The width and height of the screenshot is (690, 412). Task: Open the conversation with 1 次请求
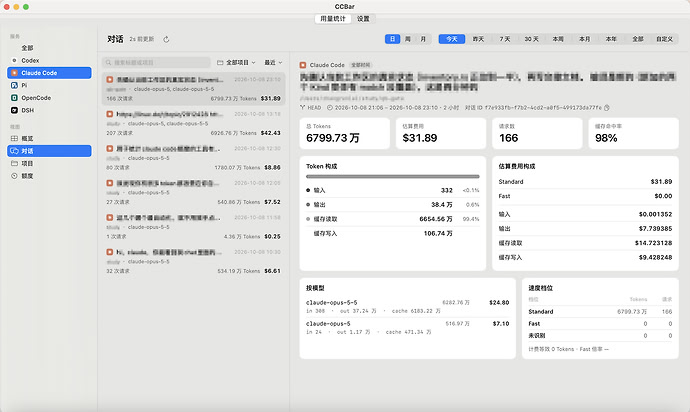[x=194, y=227]
